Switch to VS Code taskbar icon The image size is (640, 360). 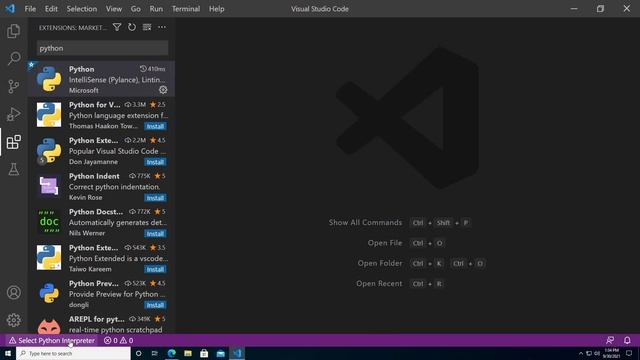[x=237, y=353]
